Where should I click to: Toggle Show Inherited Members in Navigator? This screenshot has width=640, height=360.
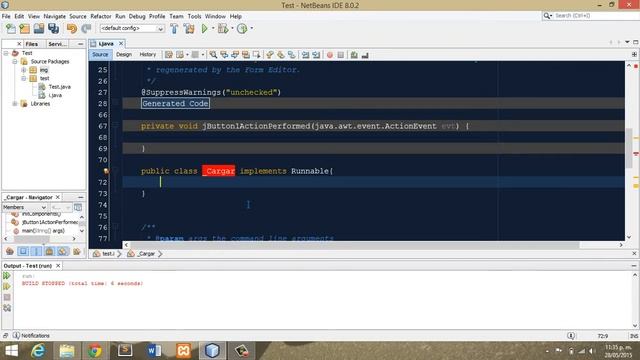tap(10, 251)
